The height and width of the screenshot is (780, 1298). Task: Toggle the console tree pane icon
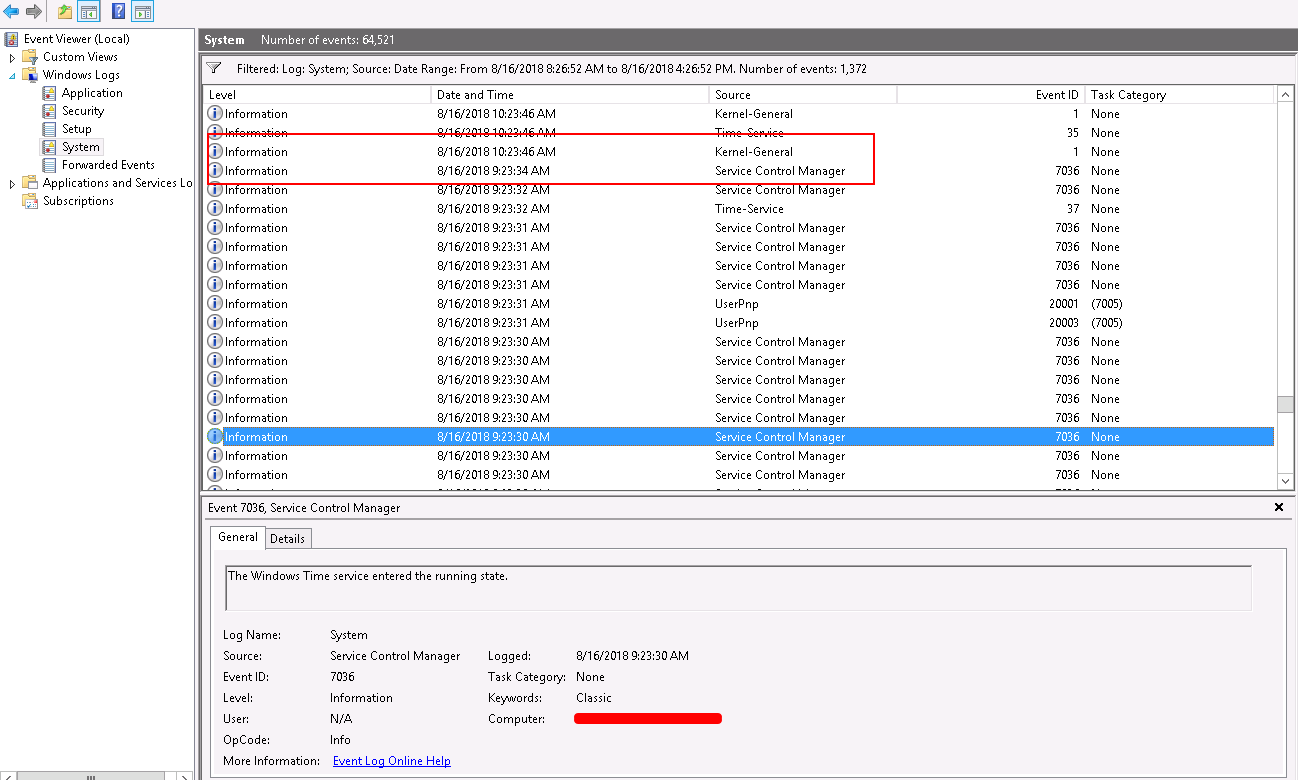88,11
